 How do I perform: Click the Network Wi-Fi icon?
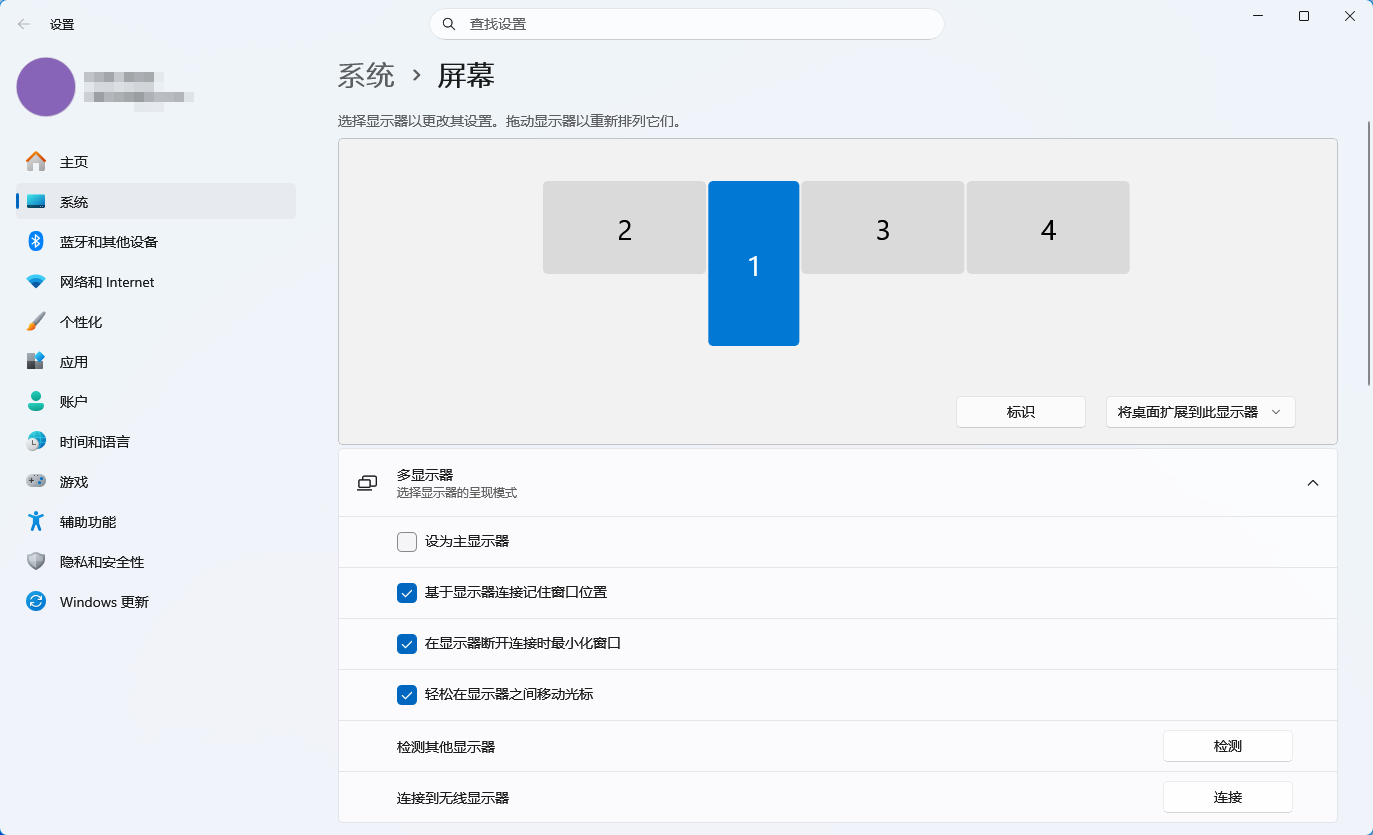36,282
